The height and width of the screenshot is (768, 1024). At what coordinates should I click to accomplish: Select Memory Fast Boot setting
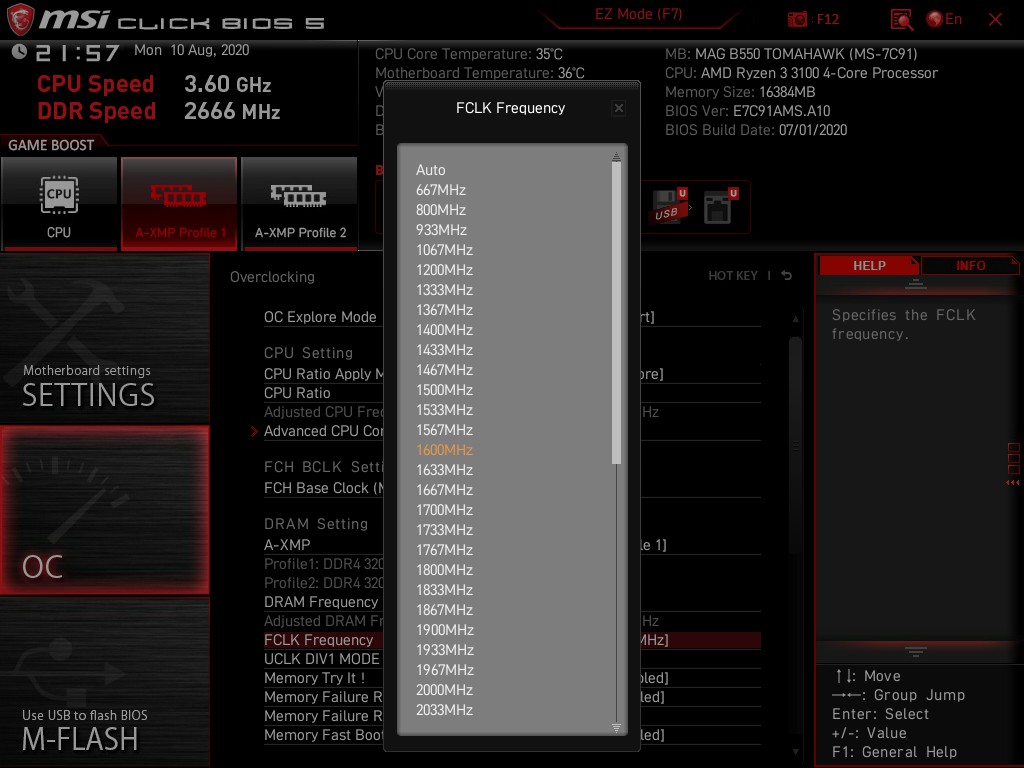click(323, 735)
